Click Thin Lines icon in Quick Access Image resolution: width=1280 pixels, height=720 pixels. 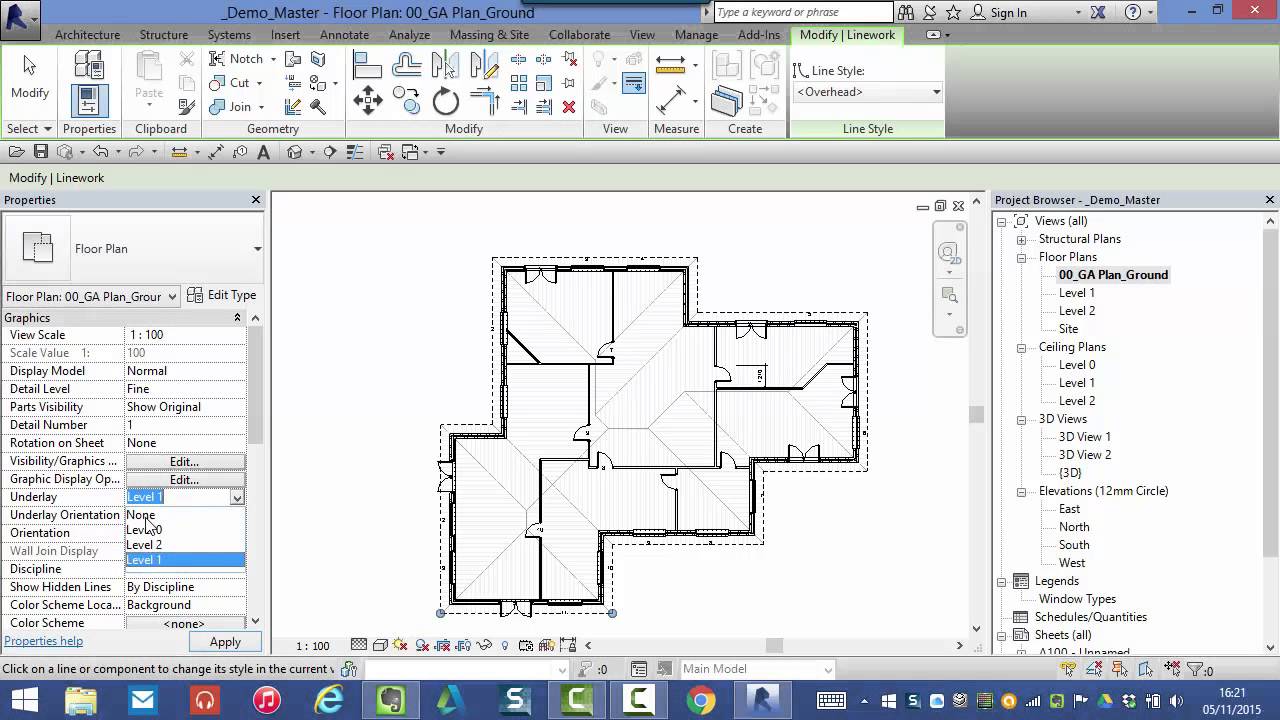[354, 152]
